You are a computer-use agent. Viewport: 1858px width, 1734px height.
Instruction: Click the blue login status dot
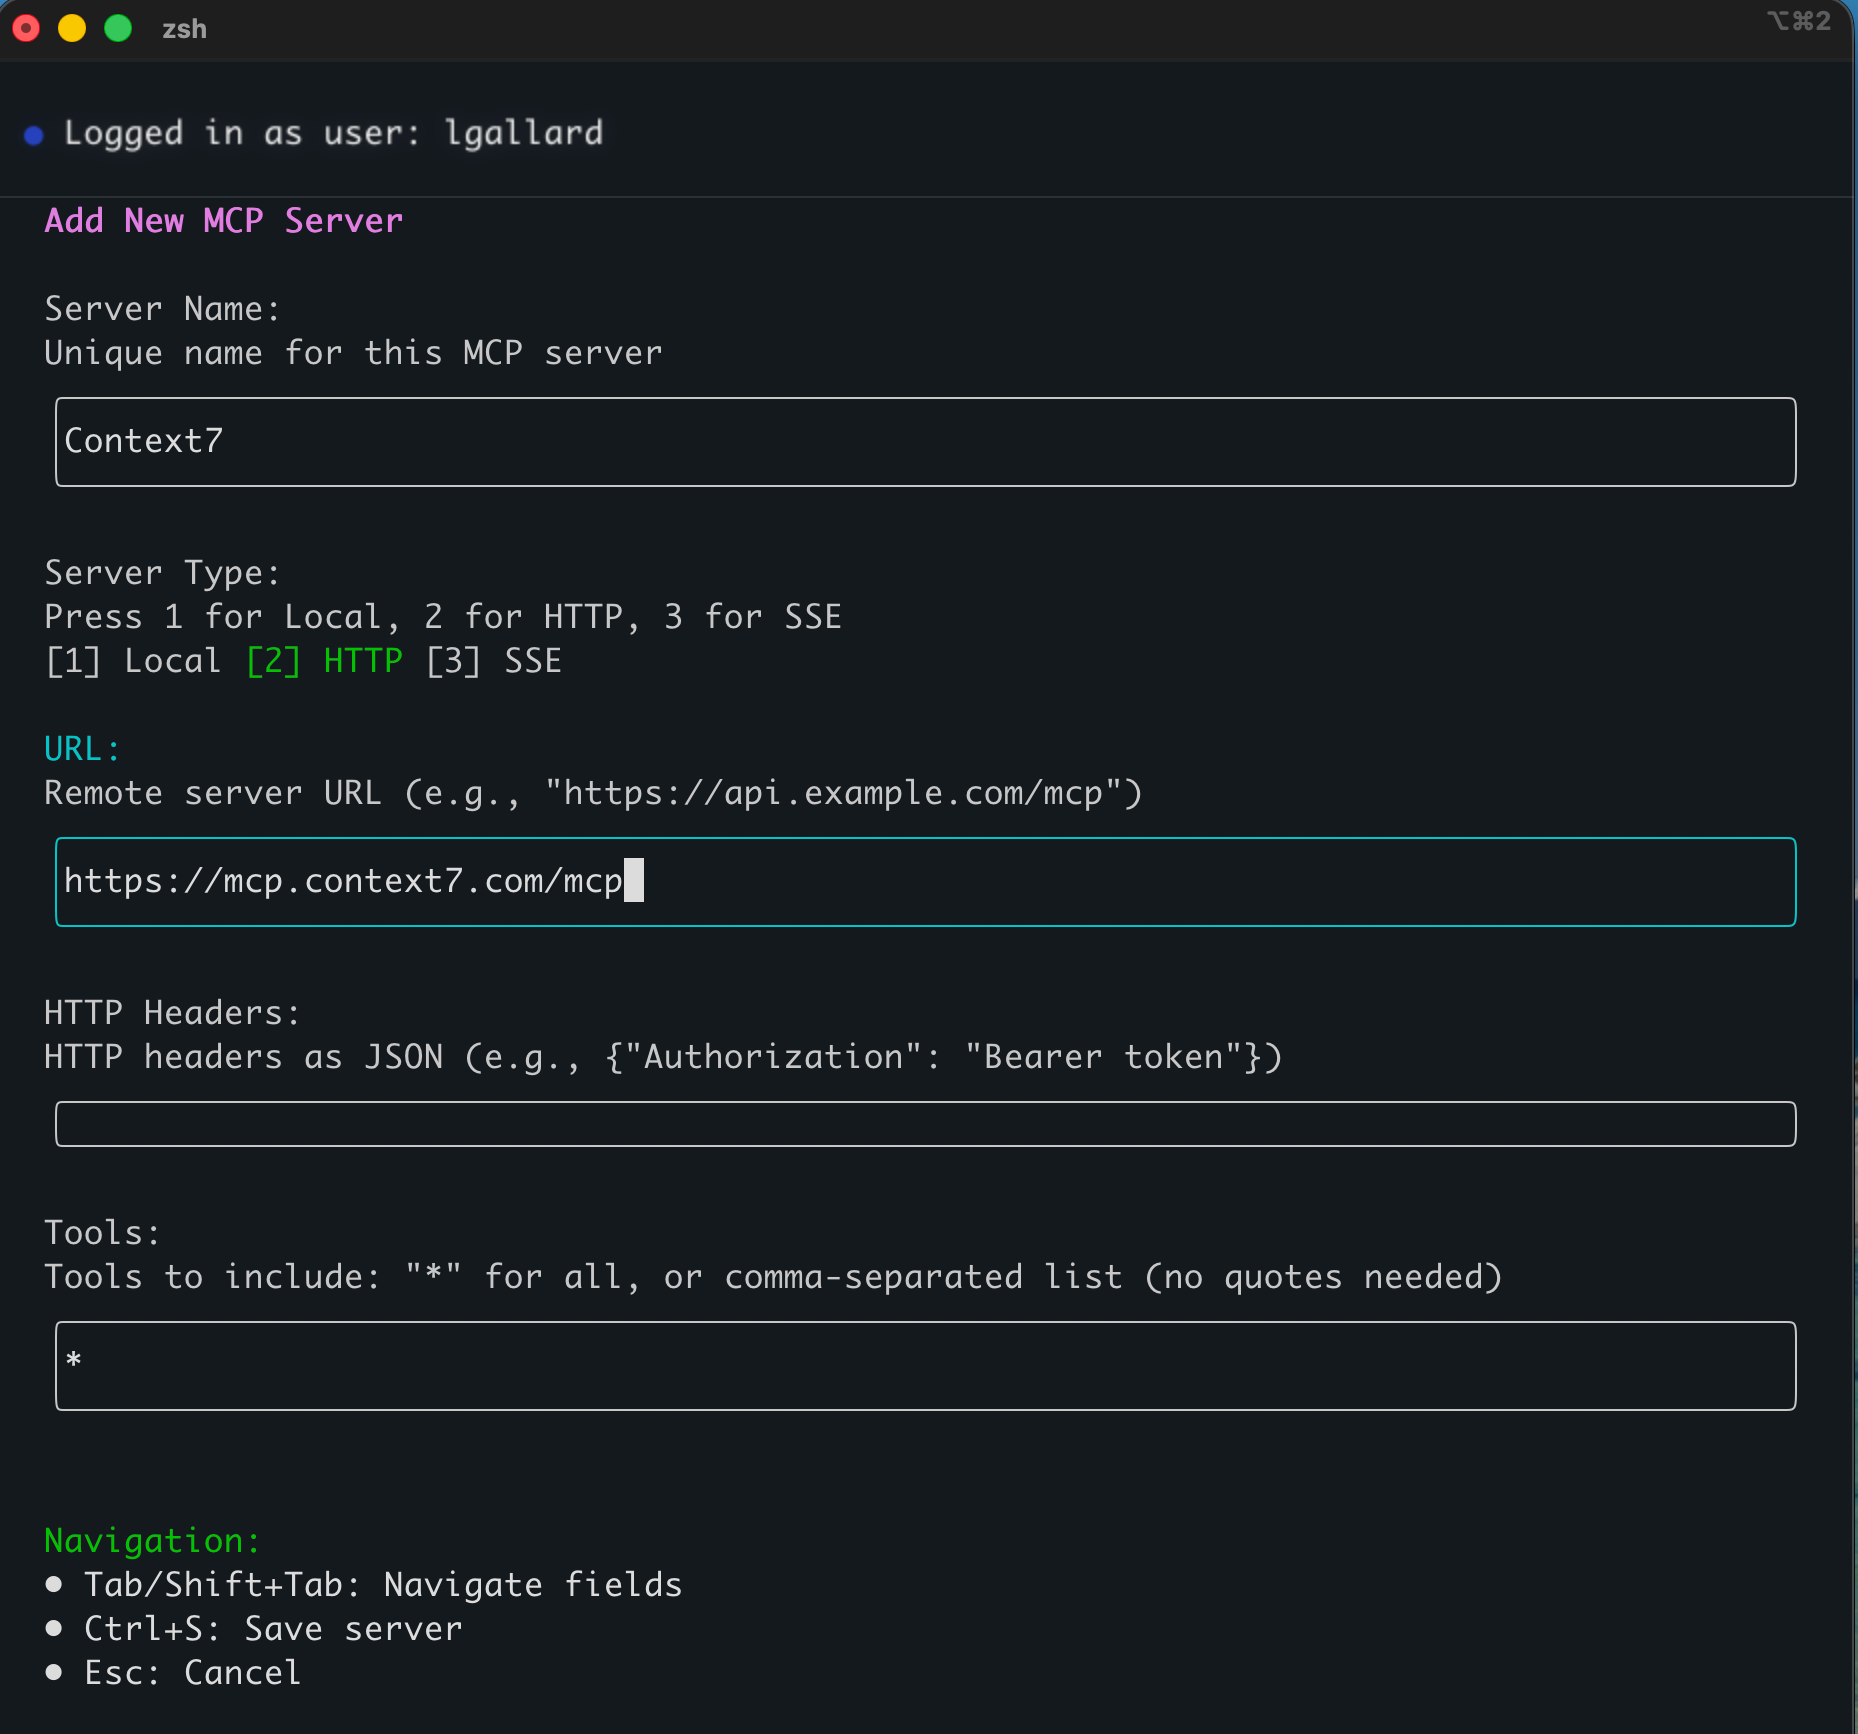click(x=34, y=135)
